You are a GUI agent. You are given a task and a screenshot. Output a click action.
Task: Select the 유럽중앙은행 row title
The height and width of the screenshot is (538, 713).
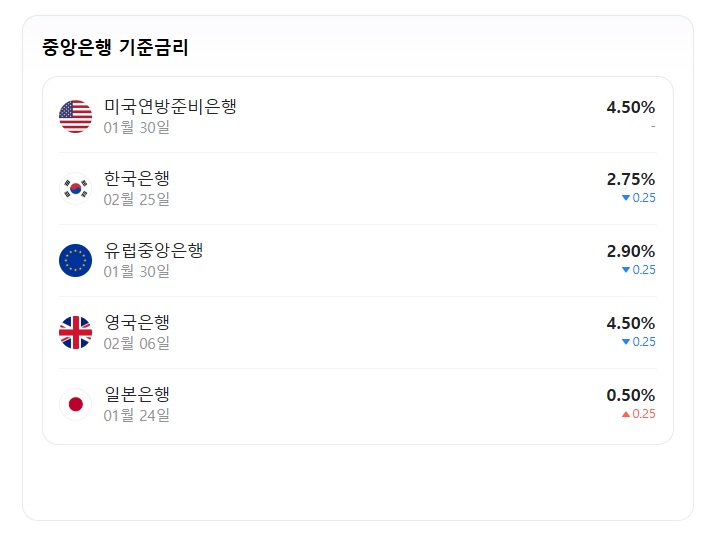(154, 250)
